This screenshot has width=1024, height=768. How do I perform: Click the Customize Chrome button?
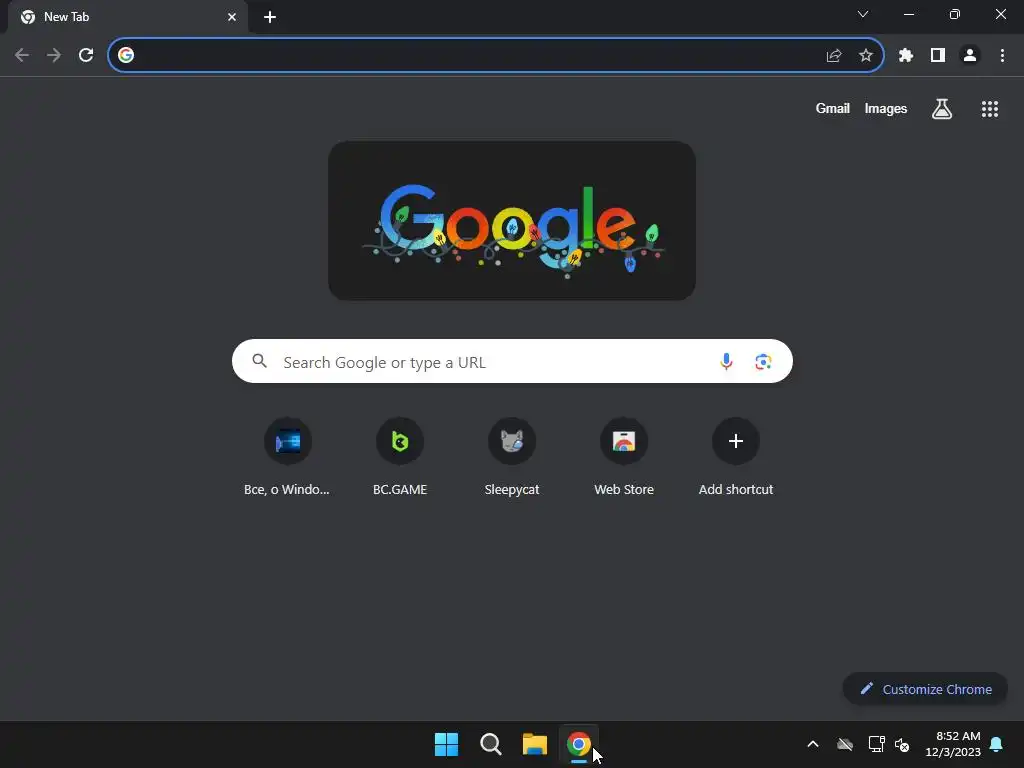[x=925, y=689]
